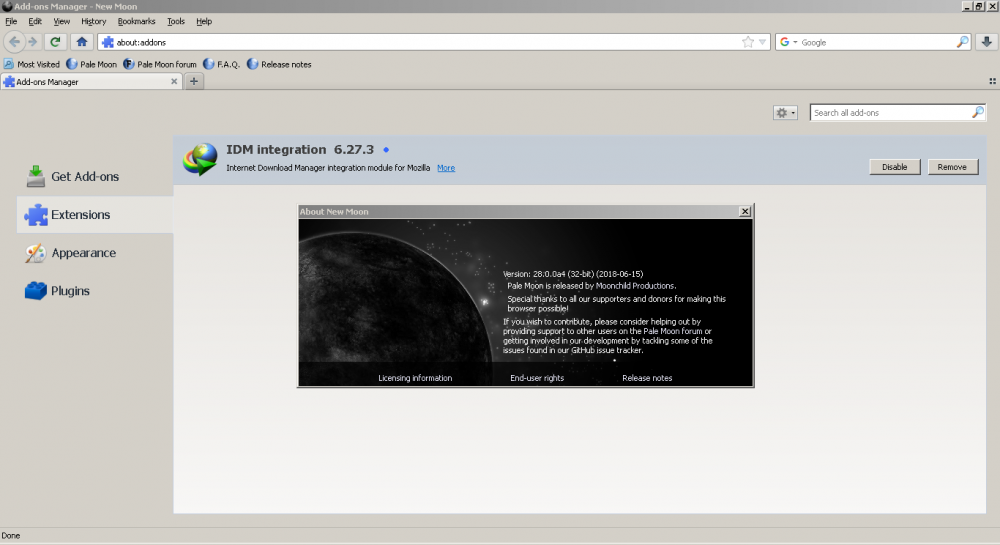
Task: Open a new tab with plus button
Action: click(x=194, y=82)
